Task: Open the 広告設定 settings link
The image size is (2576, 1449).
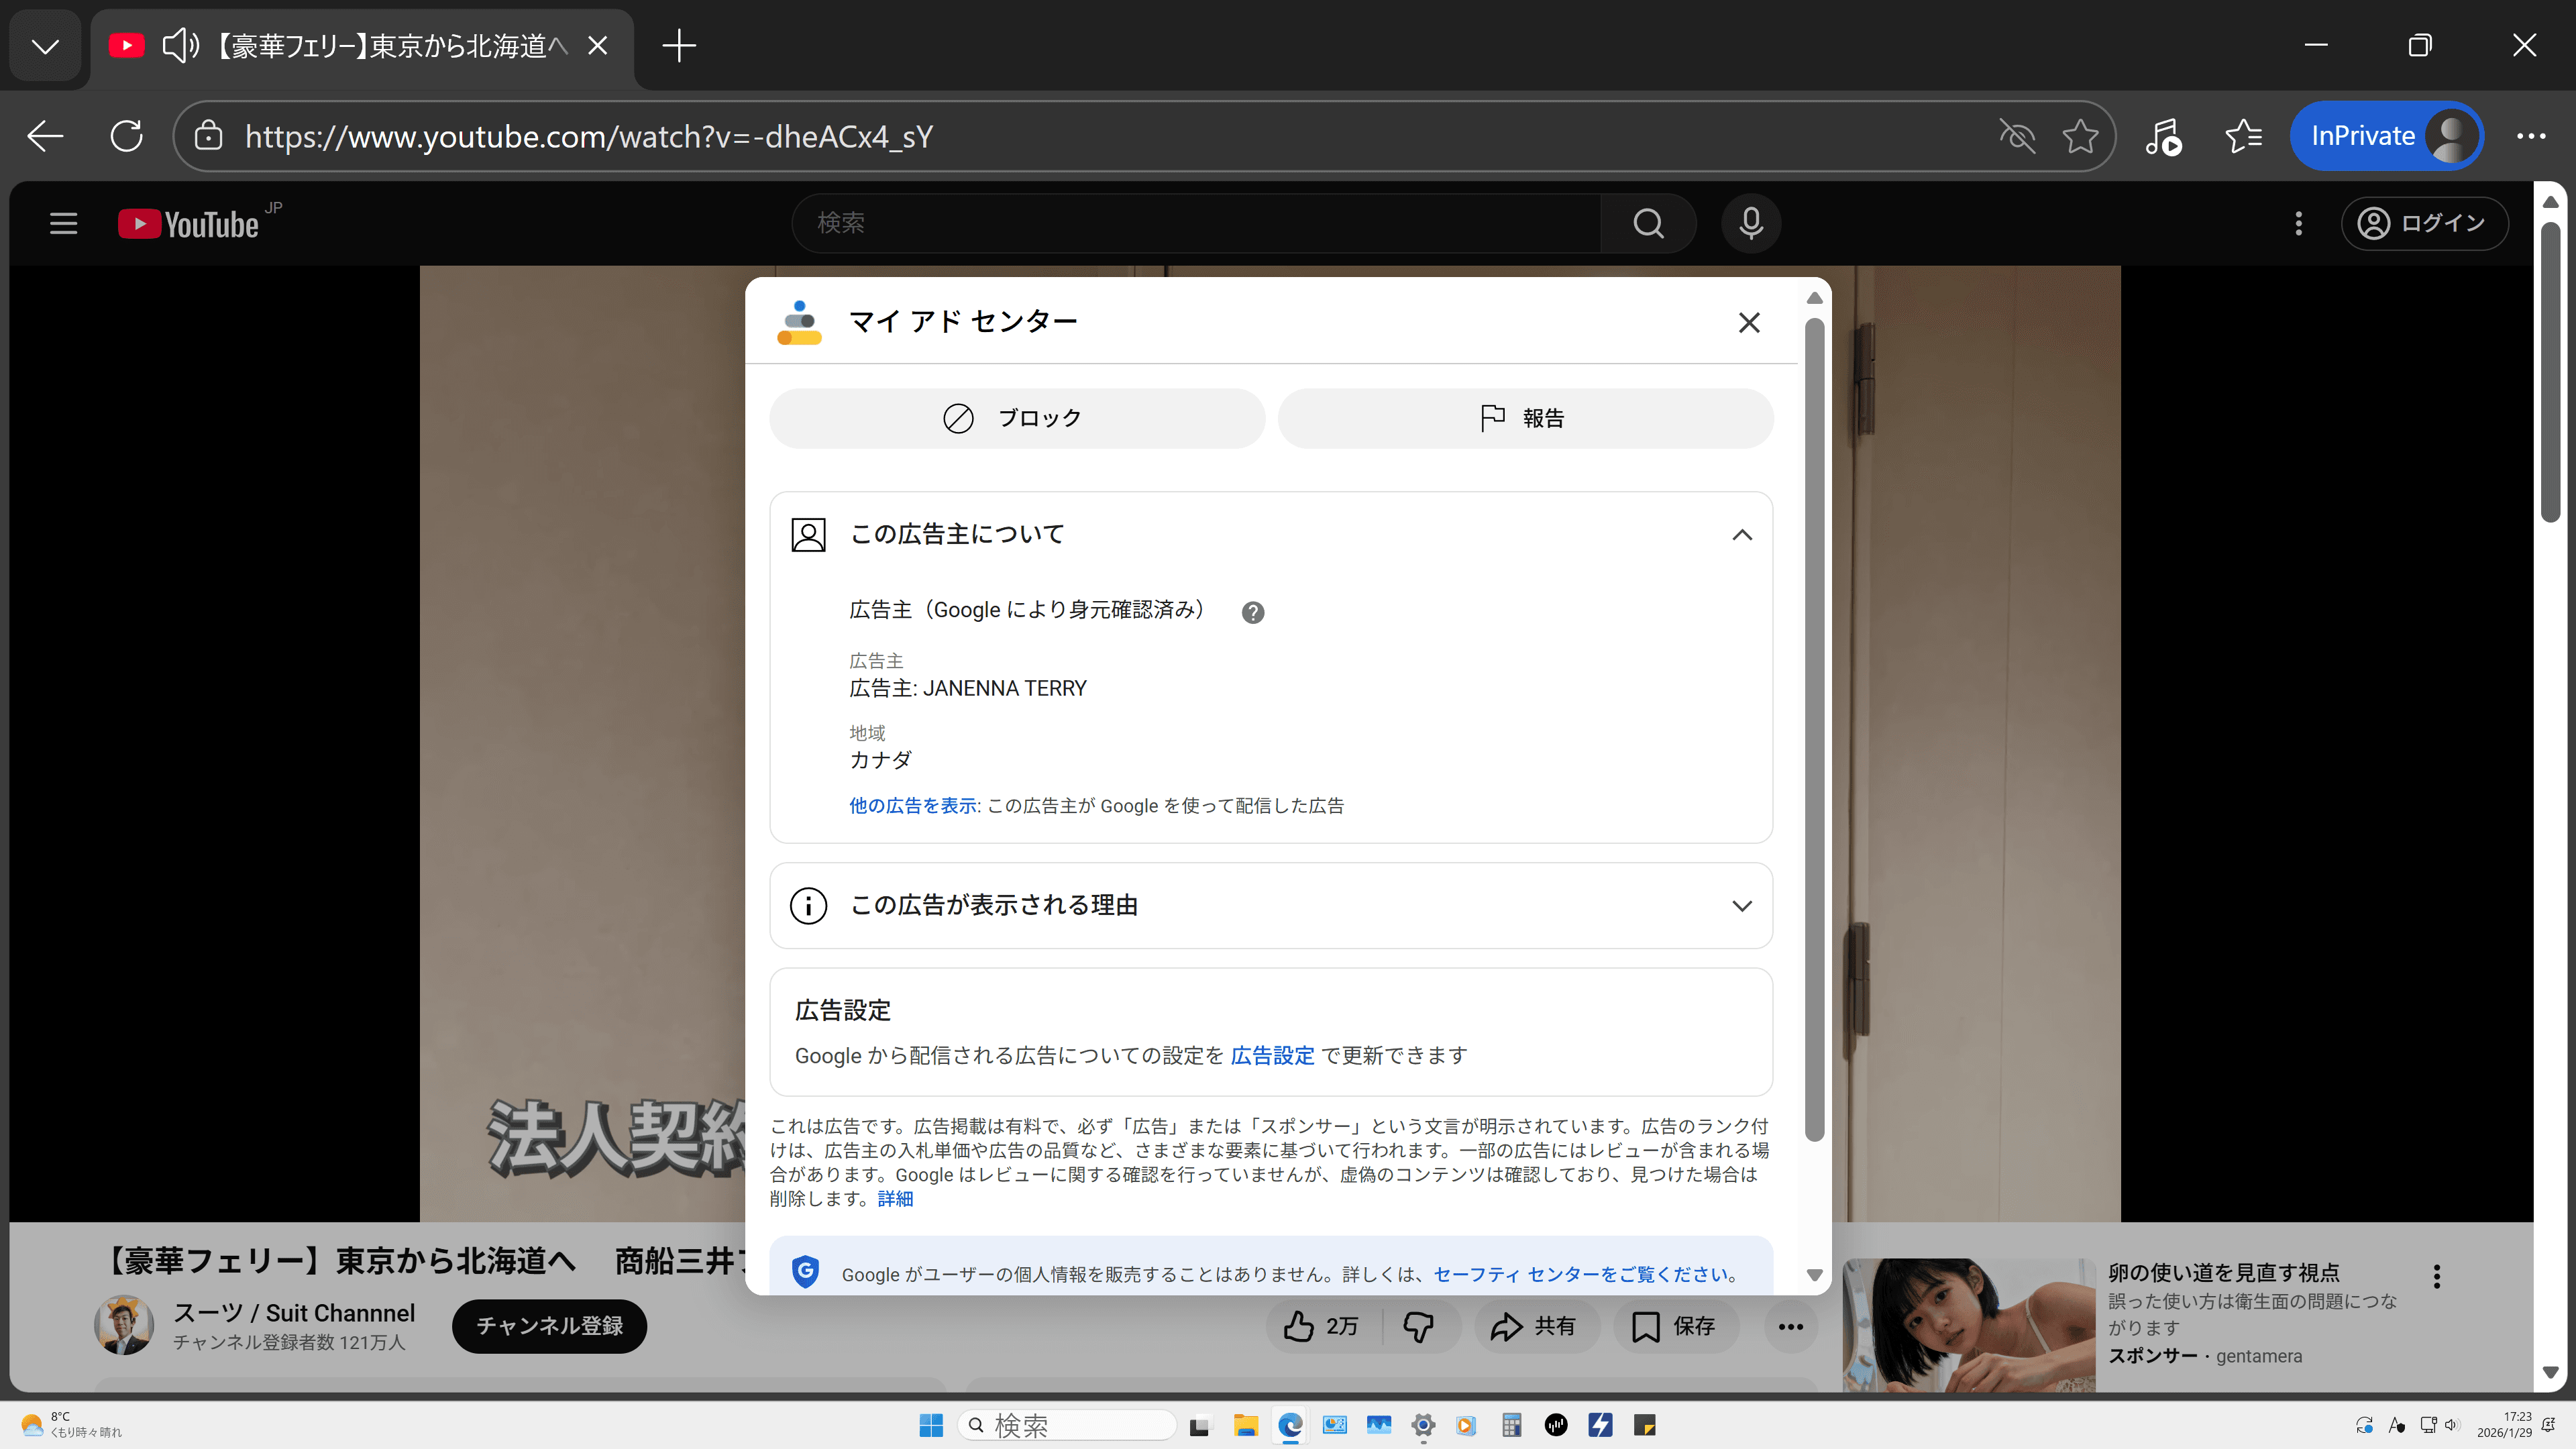Action: tap(1272, 1055)
